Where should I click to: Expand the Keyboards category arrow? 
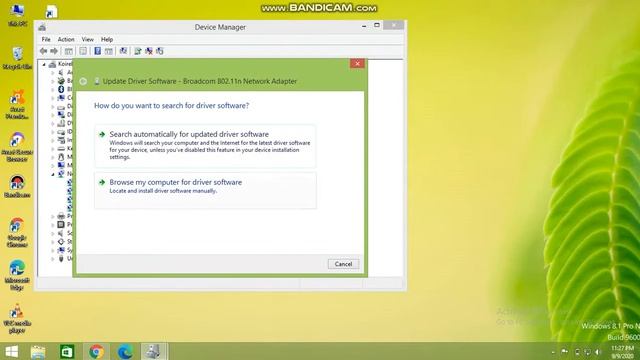[x=53, y=149]
